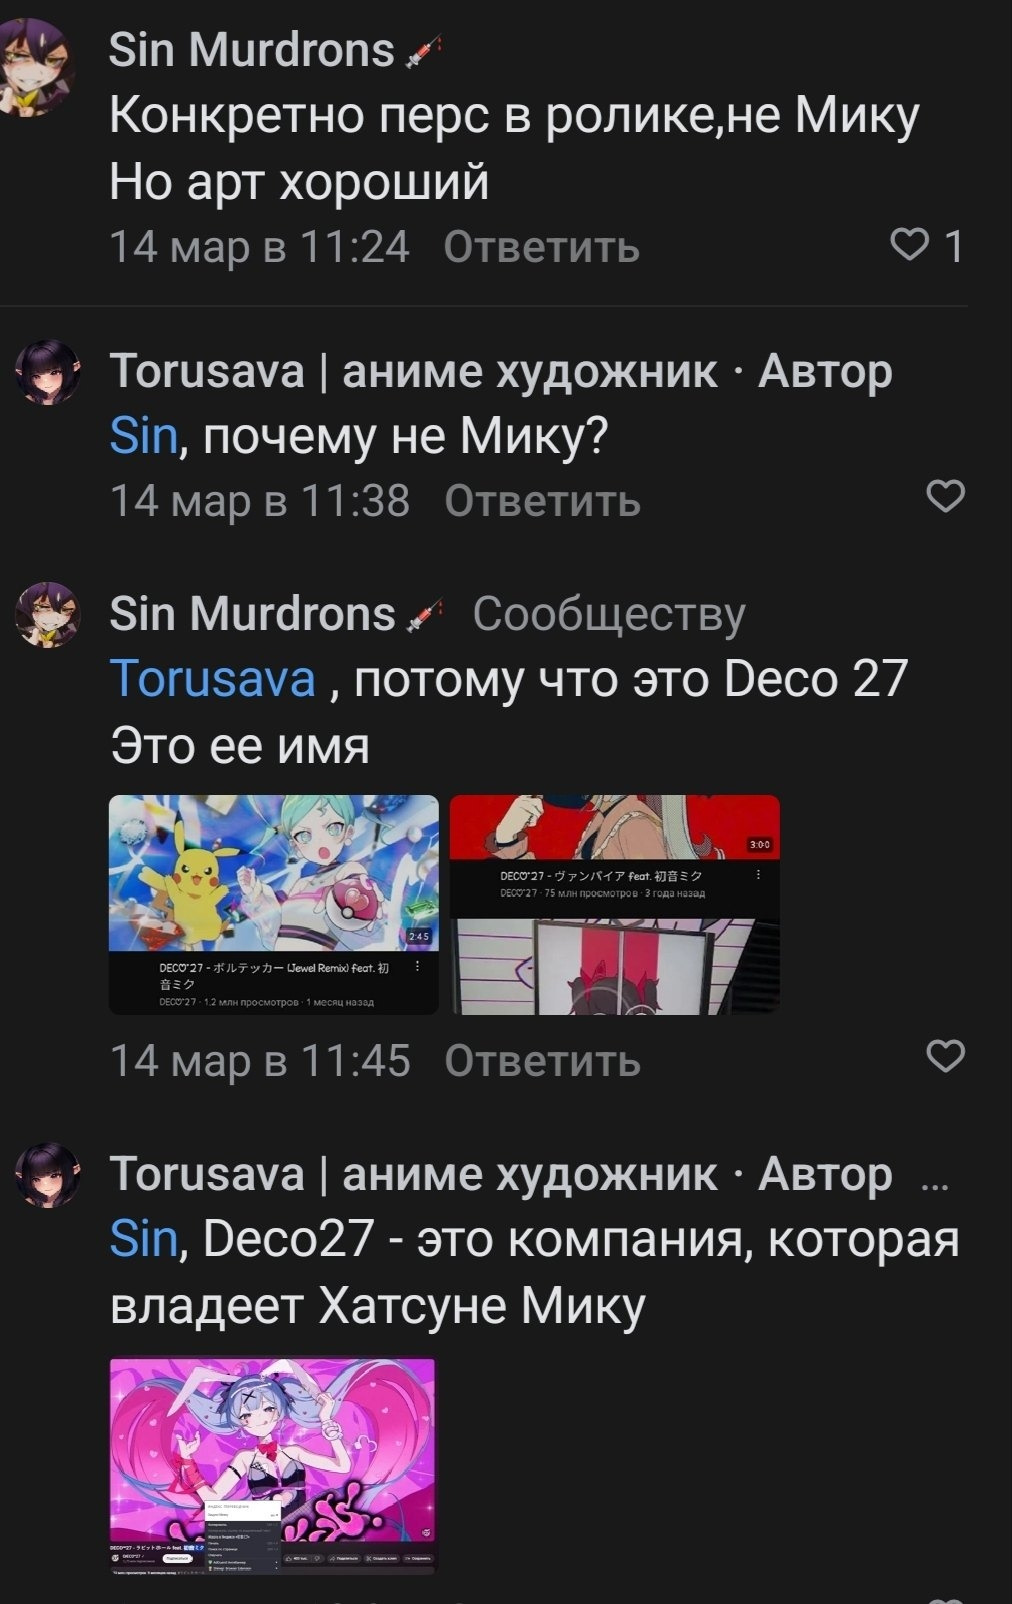
Task: Tap the "Сообществу" label next to Sin Murdrons
Action: tap(608, 614)
